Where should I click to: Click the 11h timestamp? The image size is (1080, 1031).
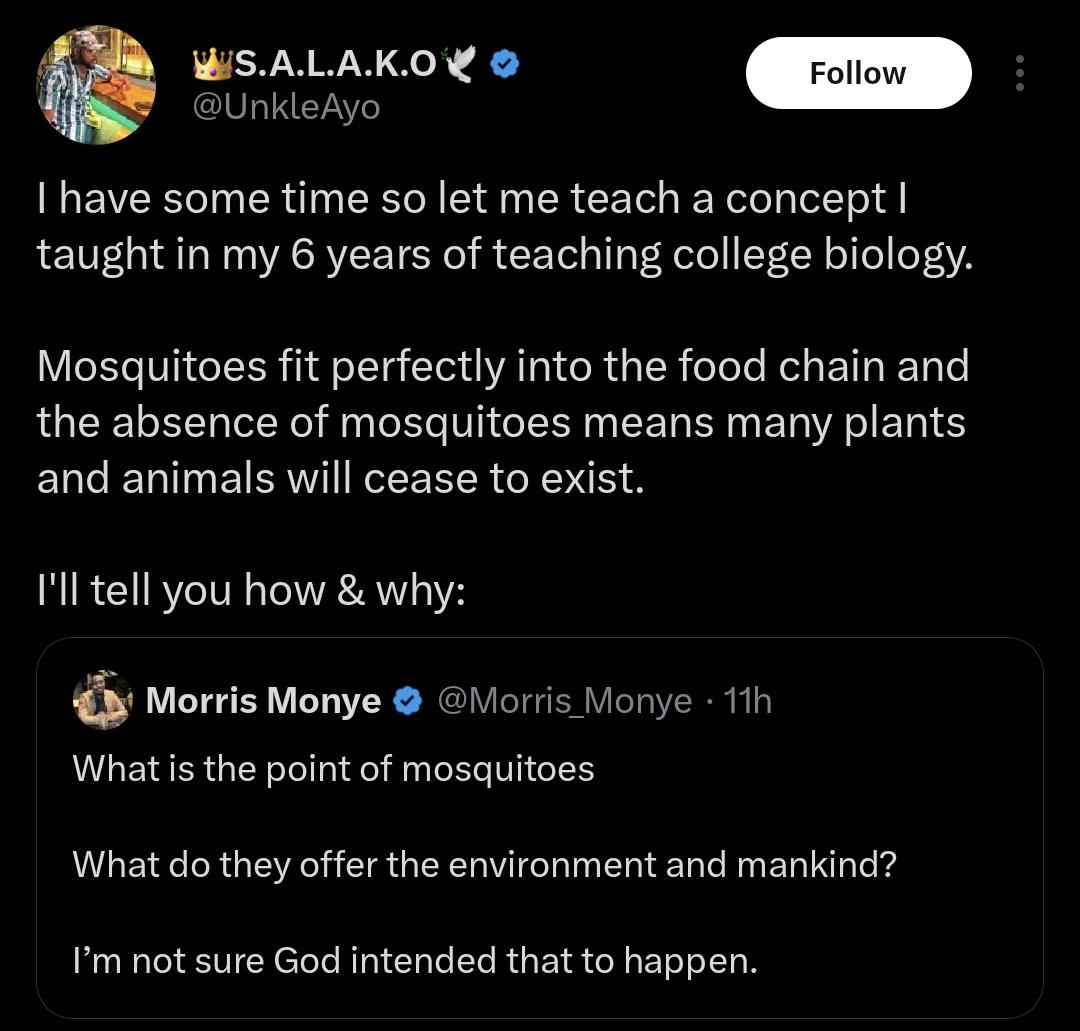click(x=748, y=701)
